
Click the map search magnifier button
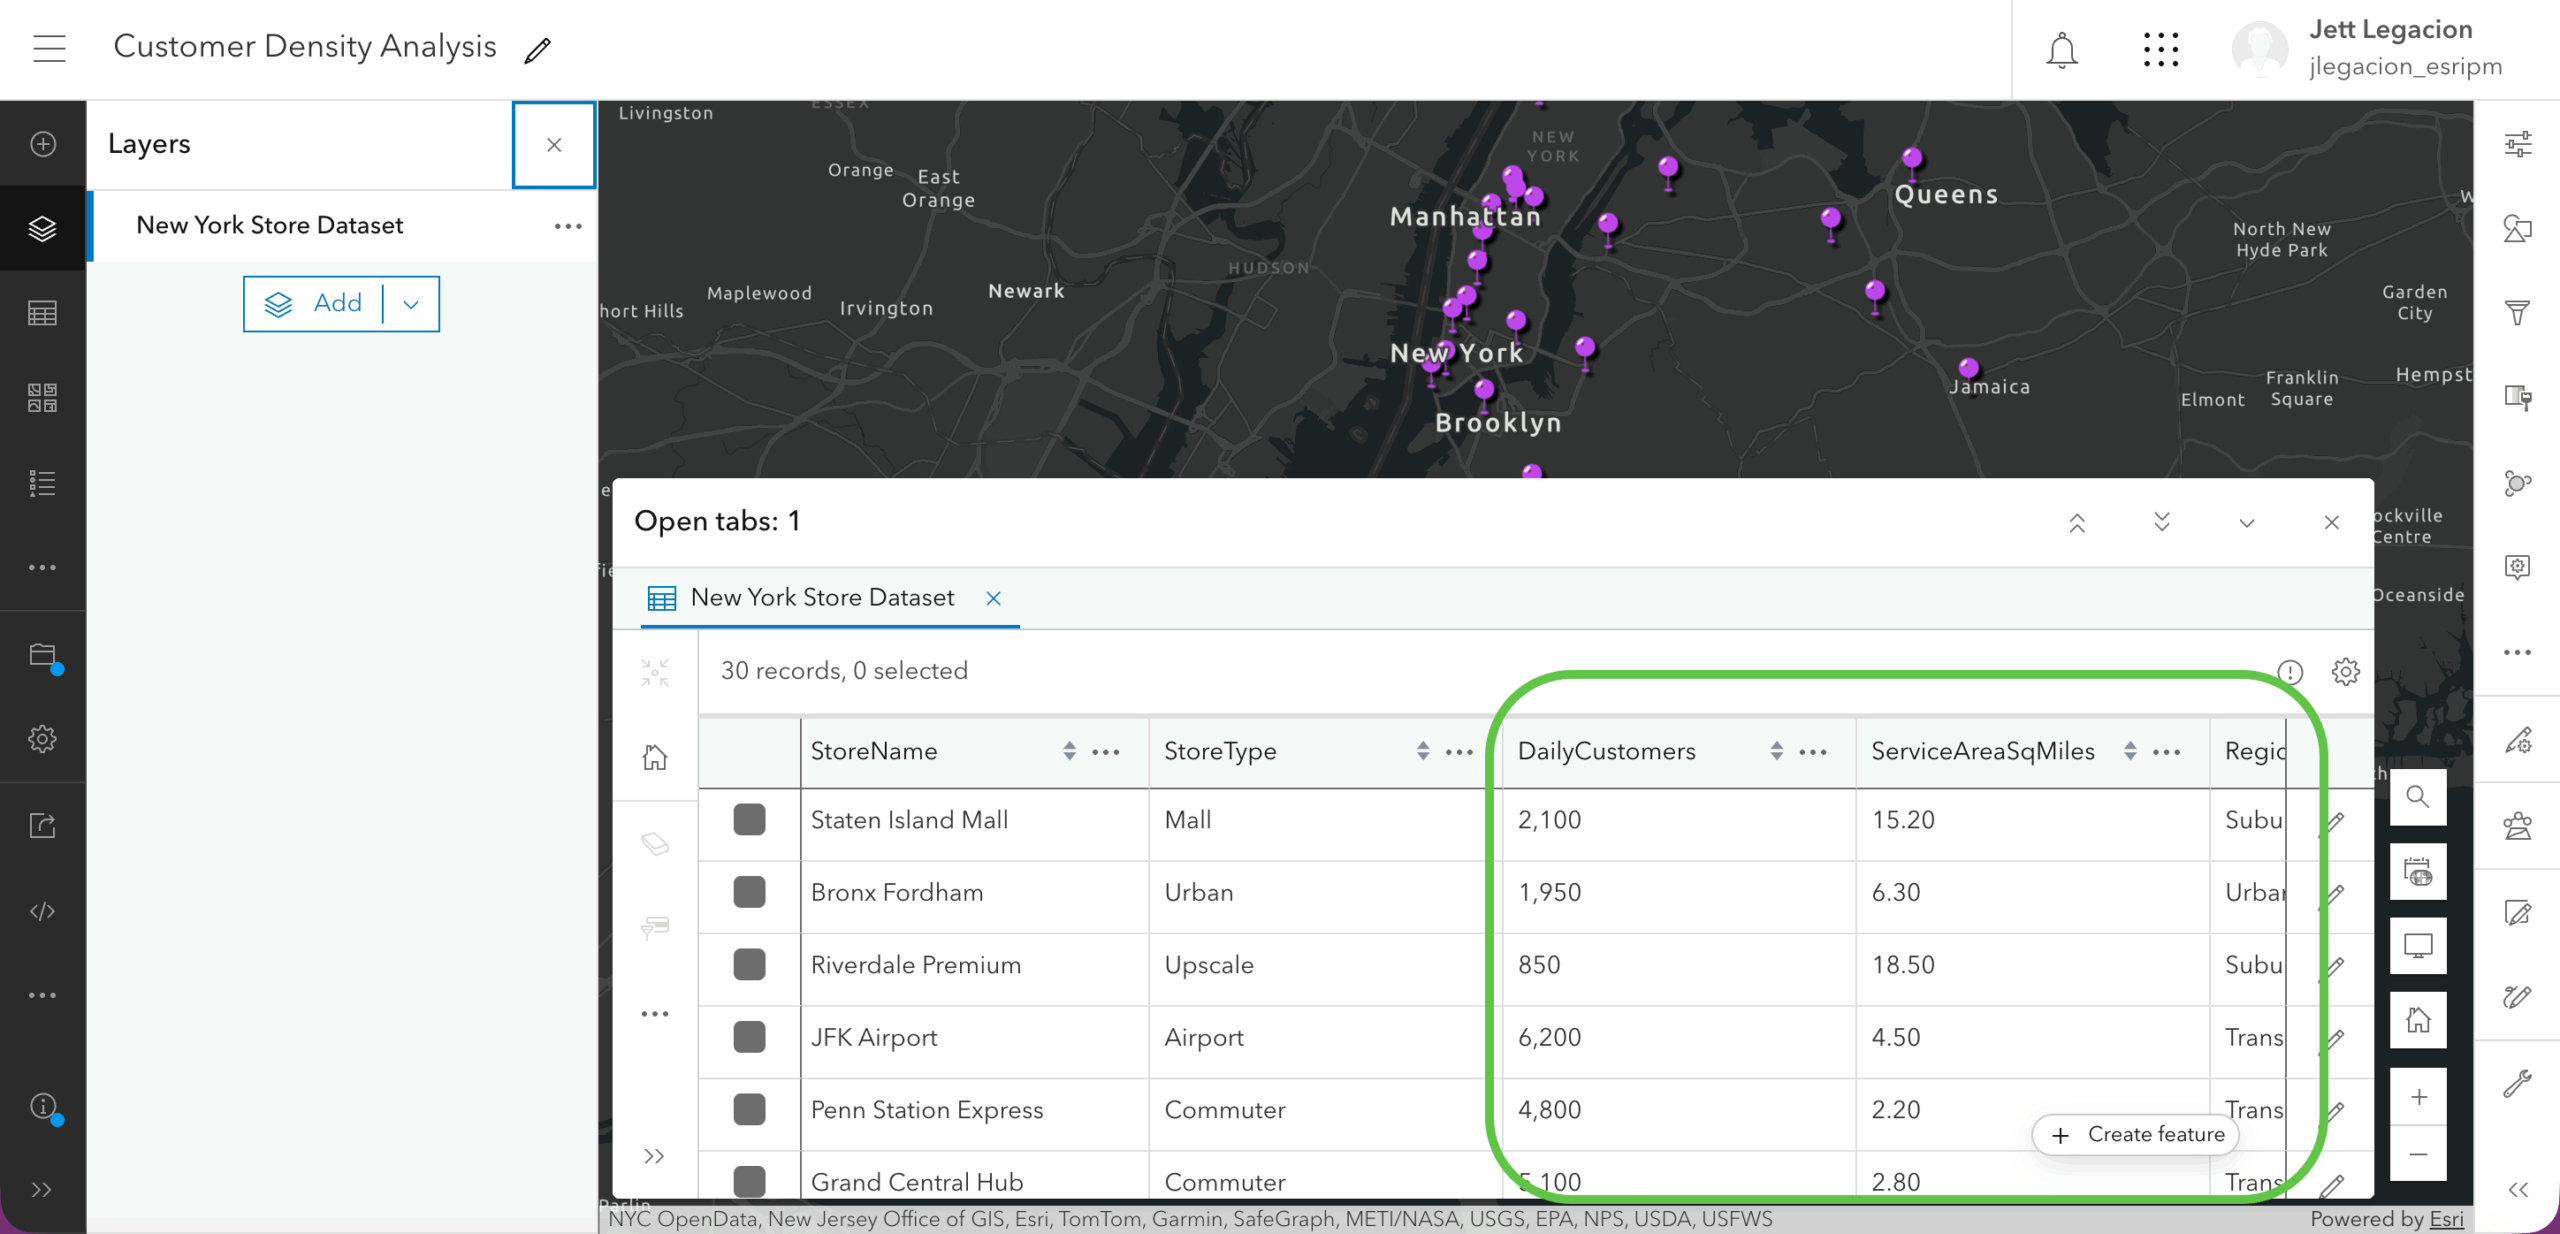[x=2417, y=796]
